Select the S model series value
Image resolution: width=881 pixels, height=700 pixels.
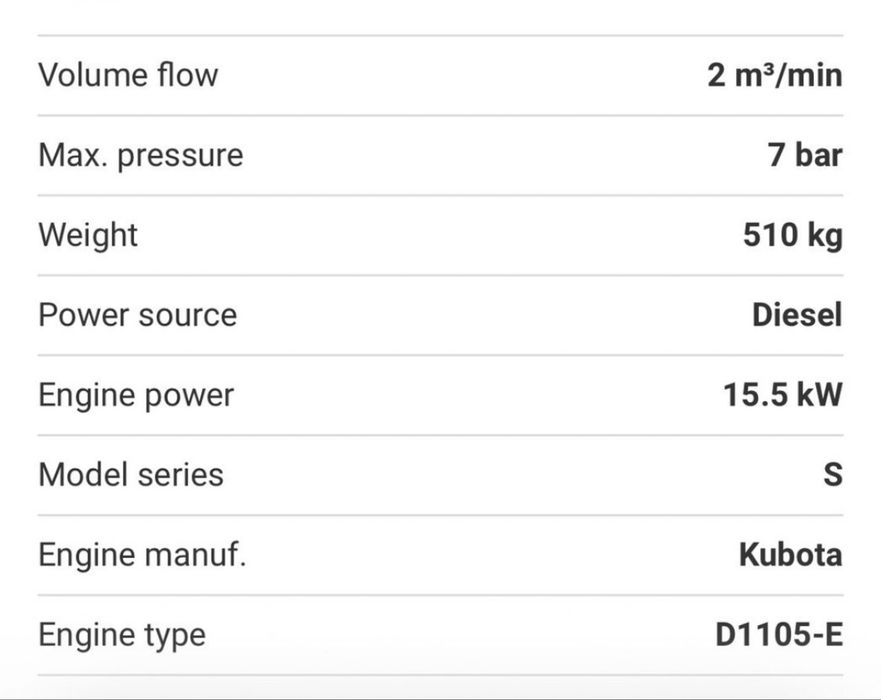coord(832,475)
